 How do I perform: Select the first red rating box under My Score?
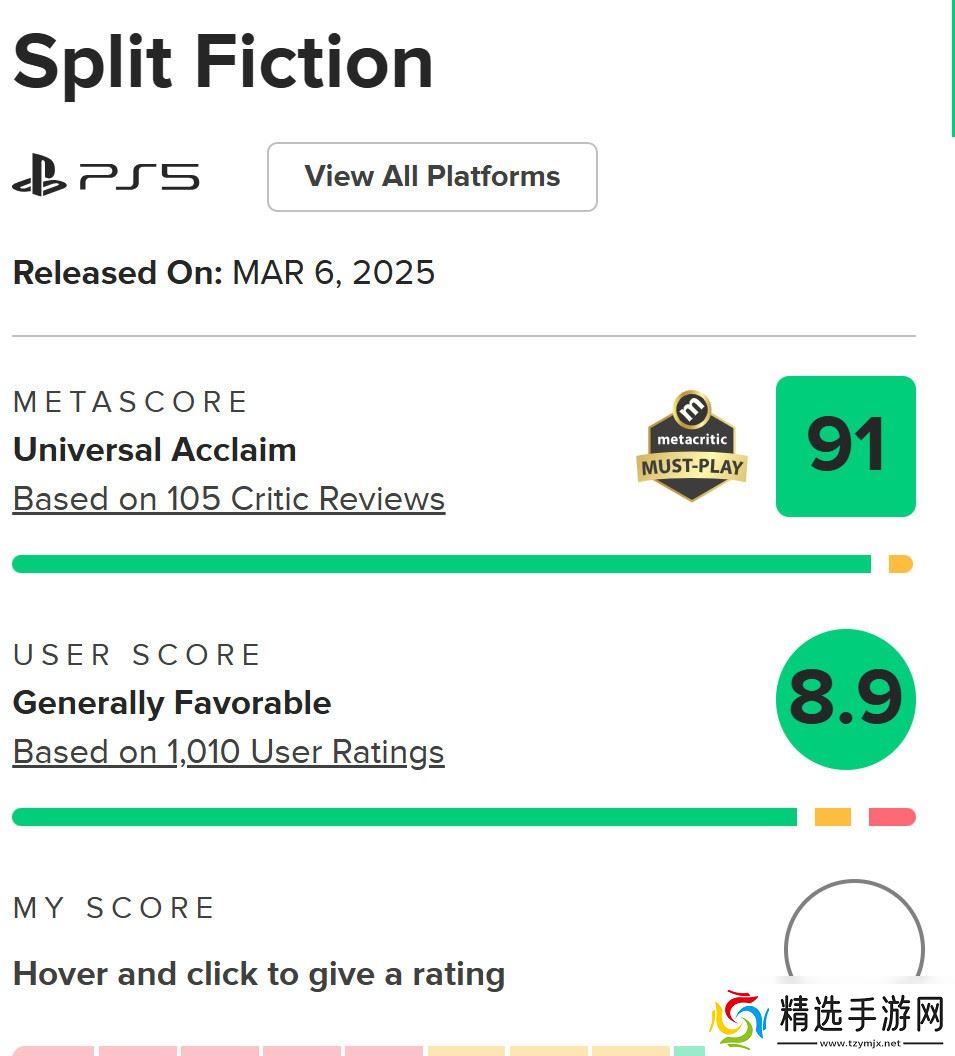[x=53, y=1051]
